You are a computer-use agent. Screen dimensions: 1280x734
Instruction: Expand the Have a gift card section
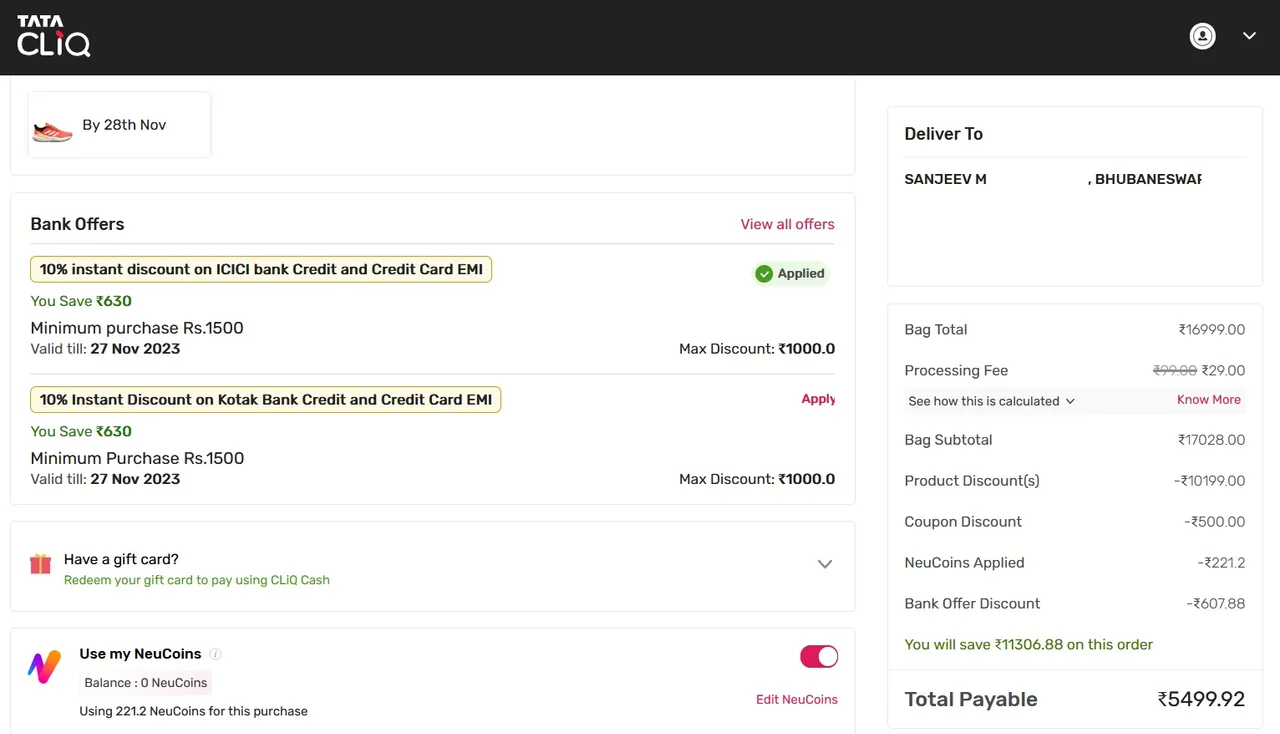[x=825, y=564]
